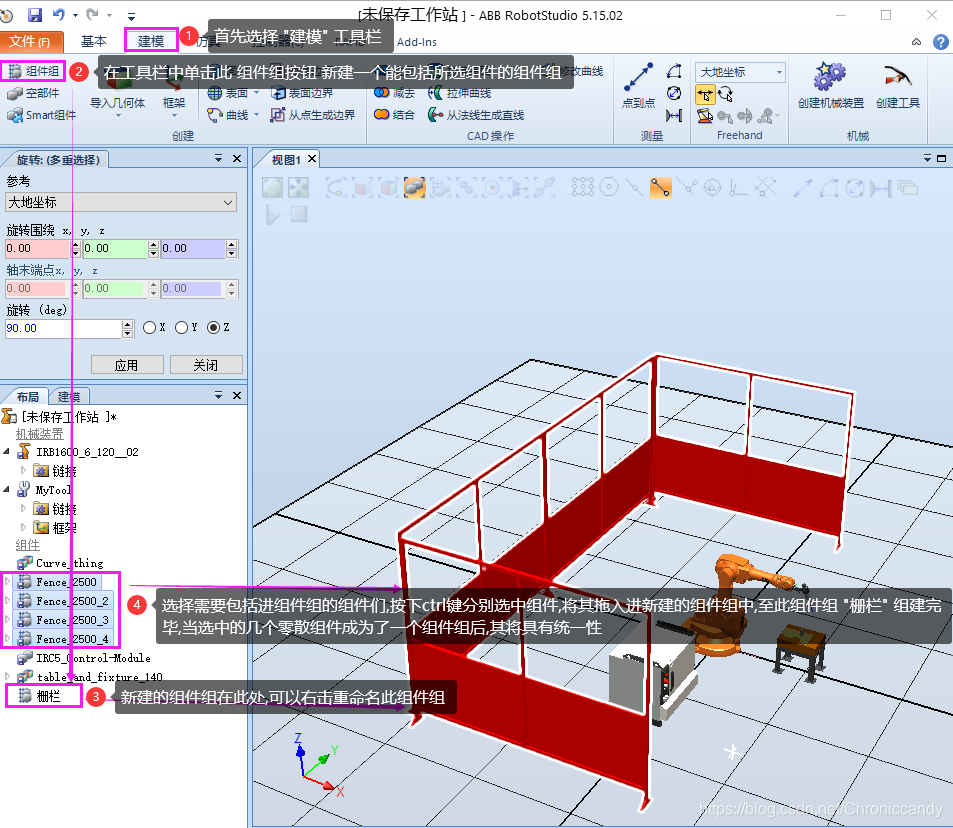The width and height of the screenshot is (953, 828).
Task: Click the 点到点 measure button
Action: 638,86
